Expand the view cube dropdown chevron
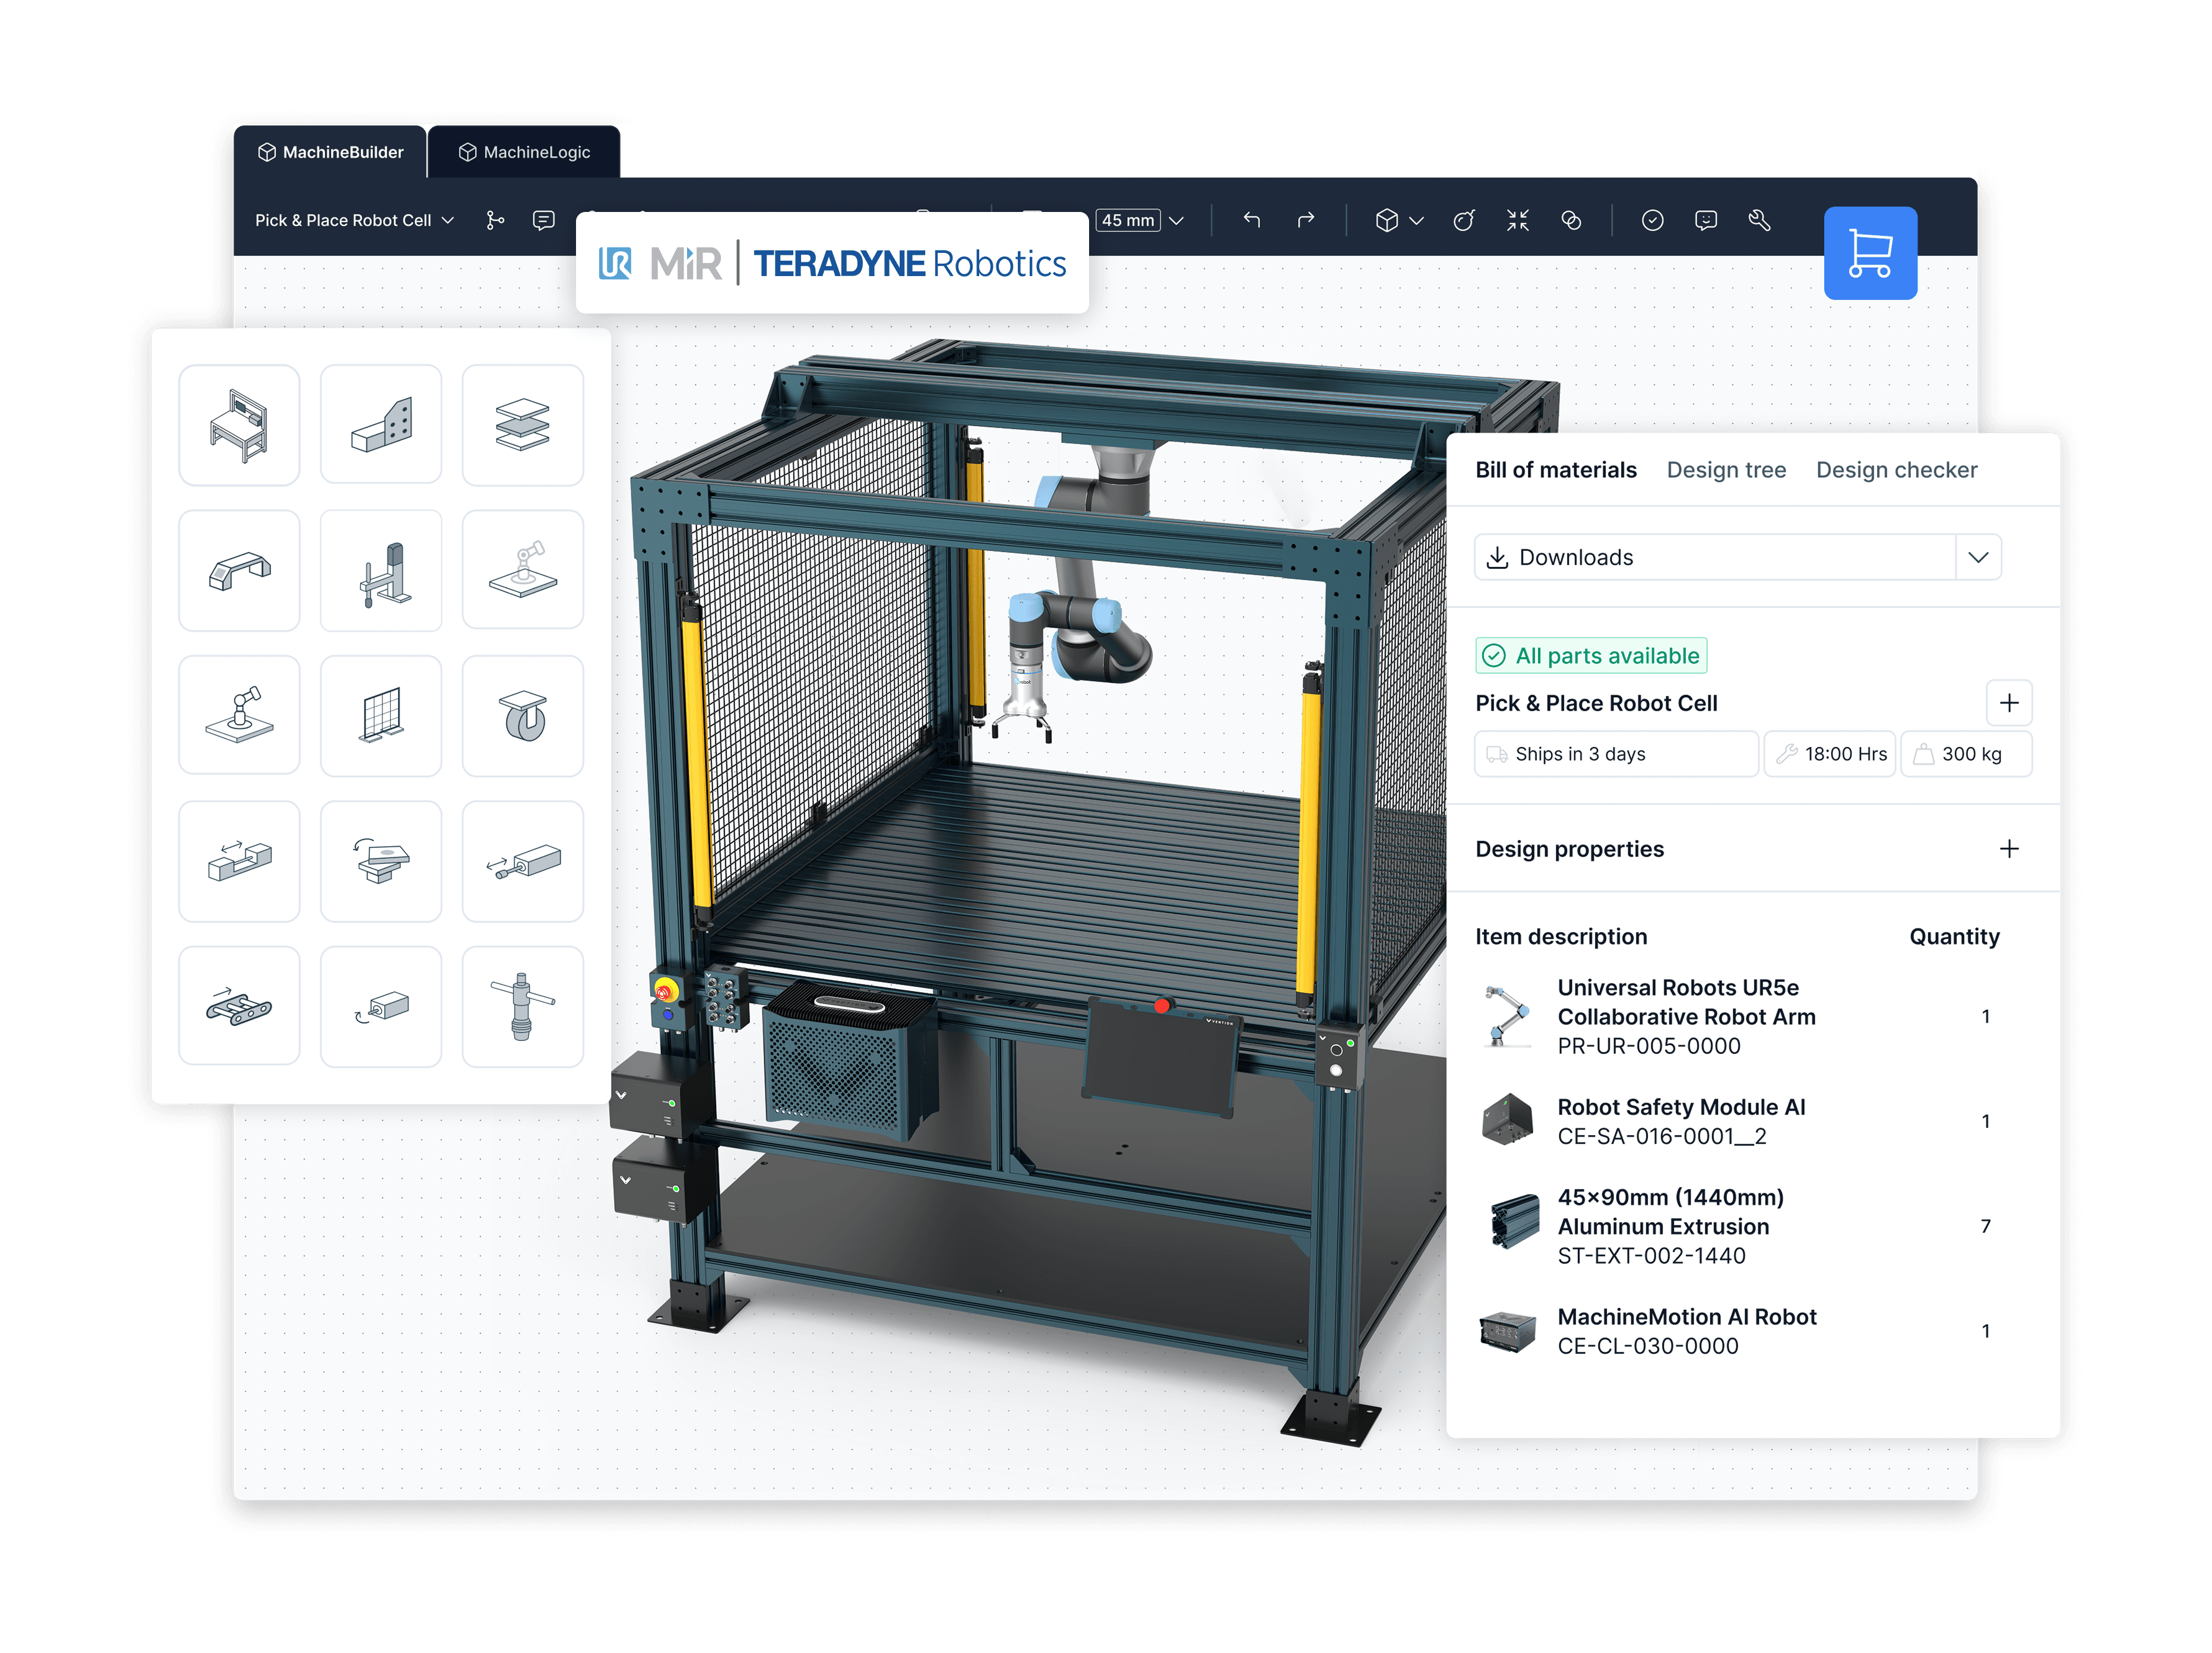 [1416, 221]
